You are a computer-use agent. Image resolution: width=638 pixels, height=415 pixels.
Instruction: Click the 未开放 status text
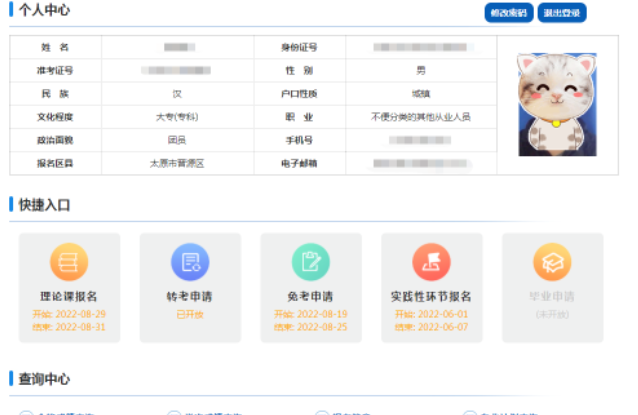[553, 315]
